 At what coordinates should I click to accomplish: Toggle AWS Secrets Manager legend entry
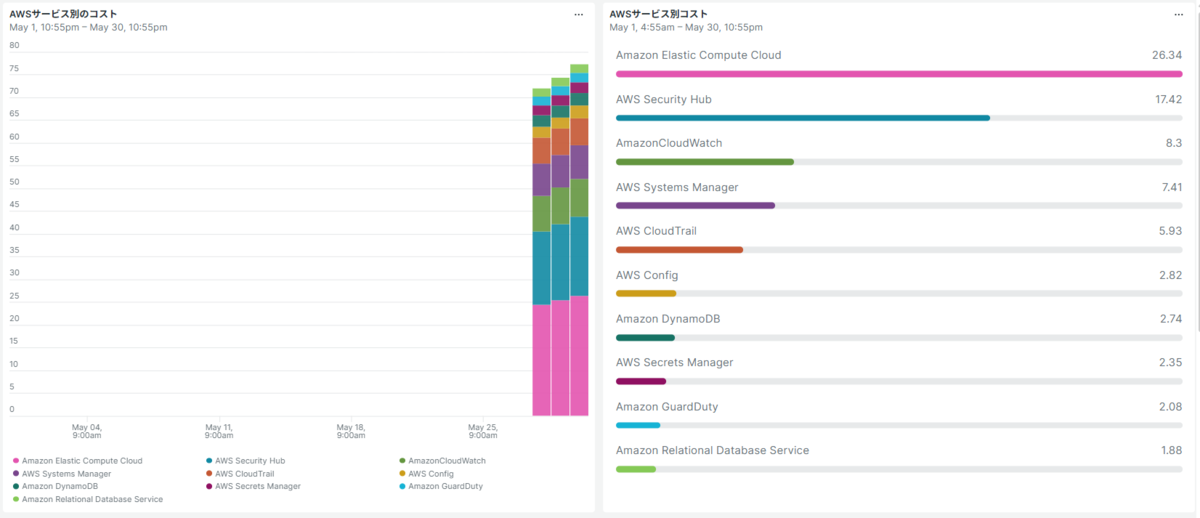click(253, 486)
